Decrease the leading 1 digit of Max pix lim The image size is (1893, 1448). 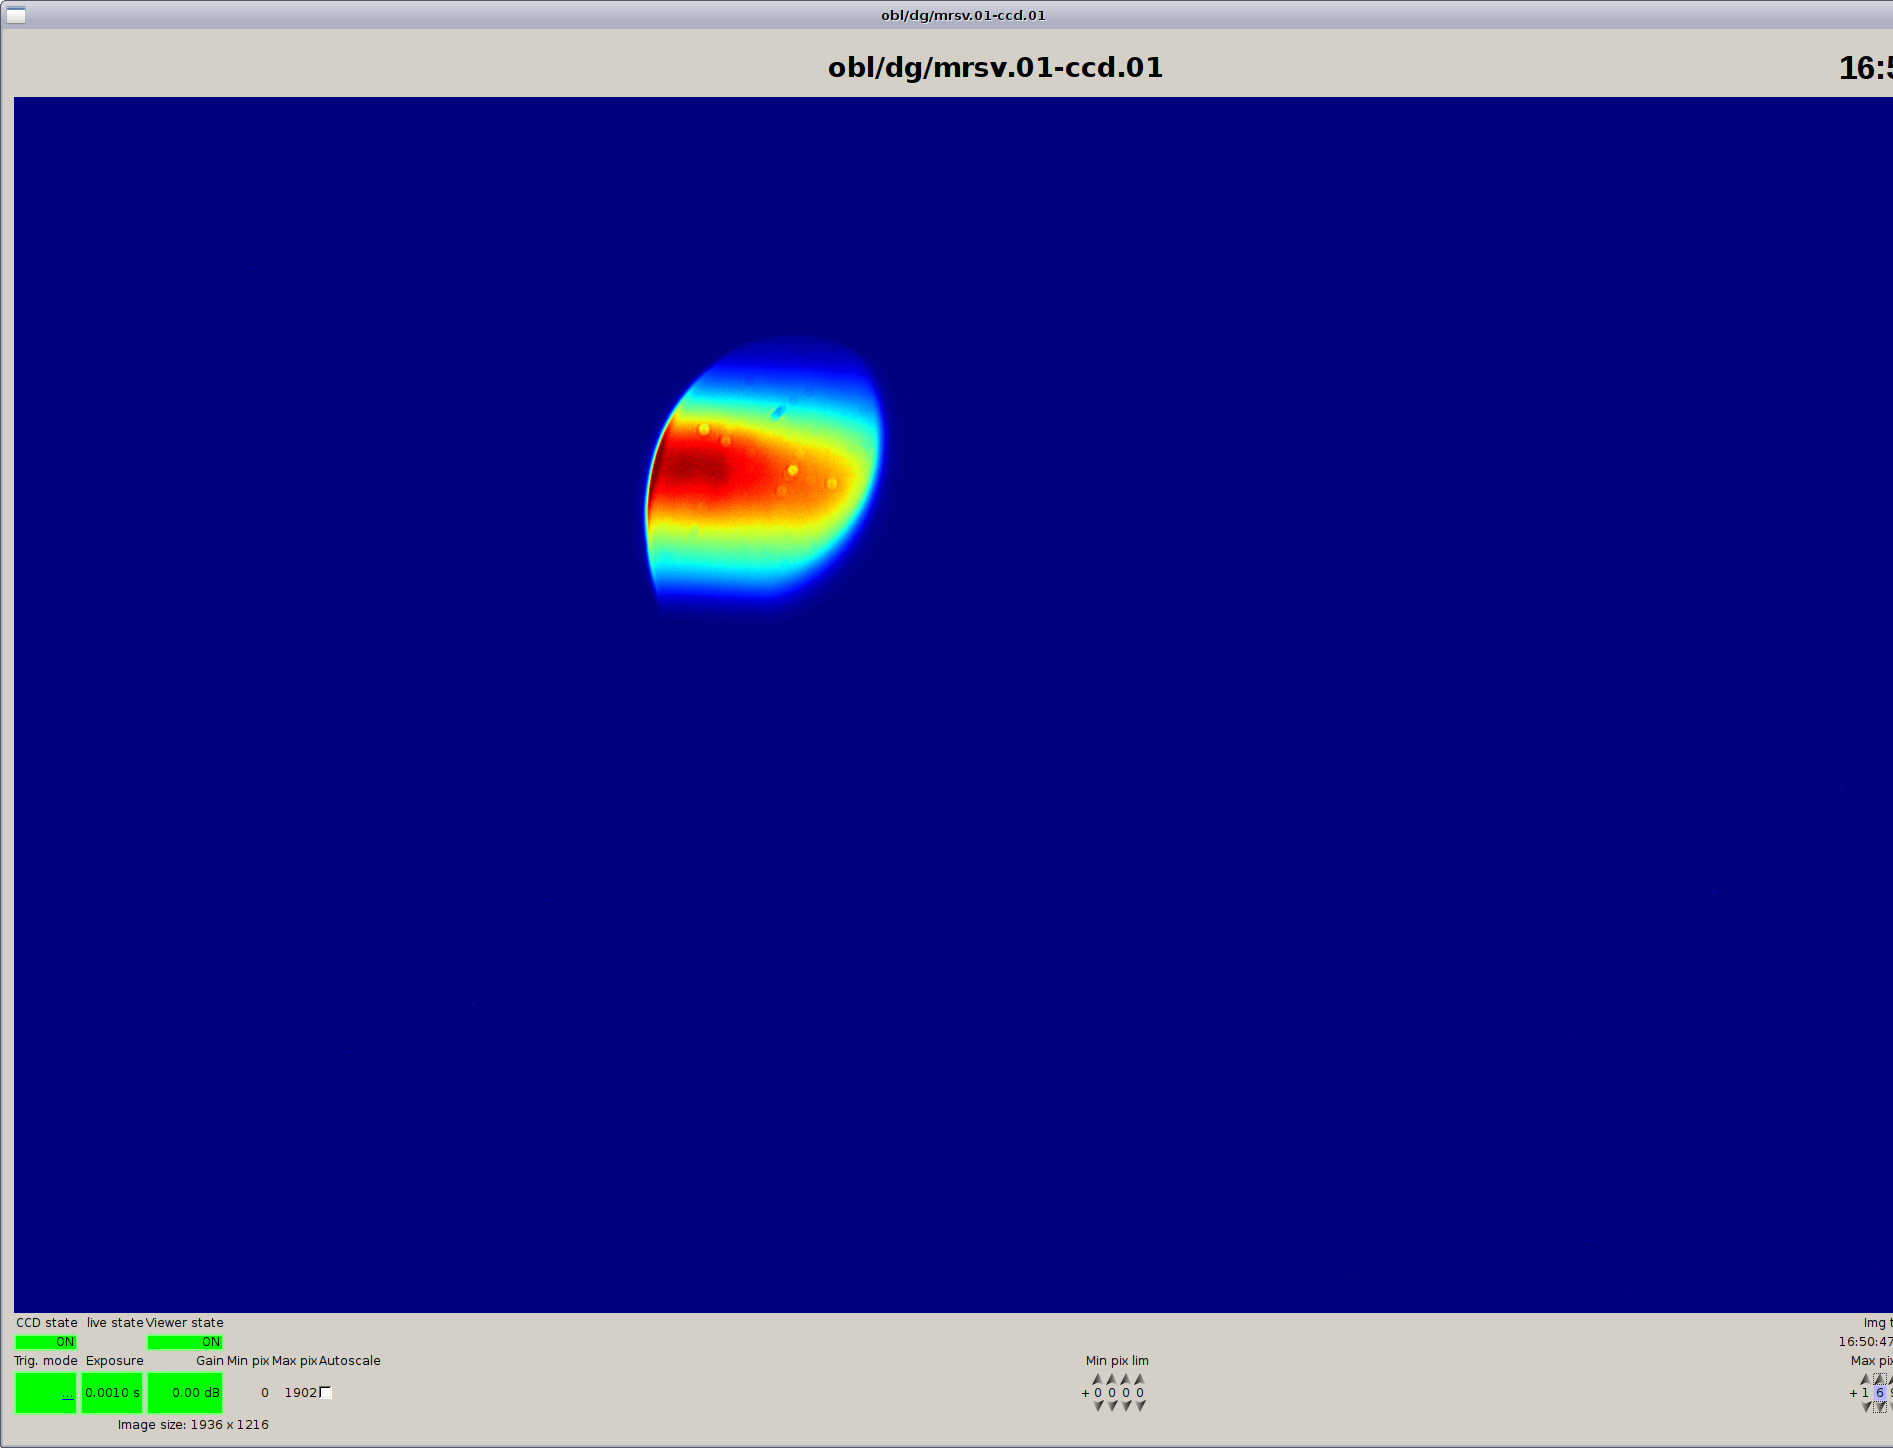[x=1865, y=1406]
